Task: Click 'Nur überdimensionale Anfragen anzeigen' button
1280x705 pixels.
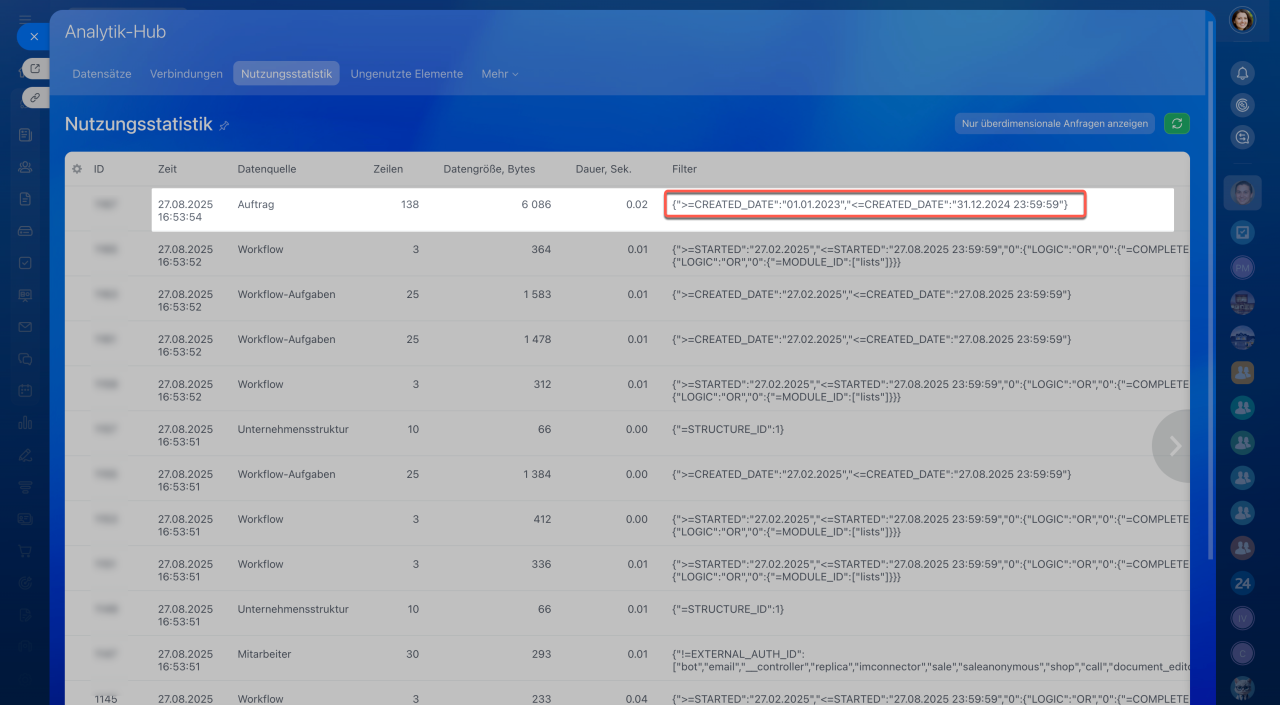Action: coord(1054,124)
